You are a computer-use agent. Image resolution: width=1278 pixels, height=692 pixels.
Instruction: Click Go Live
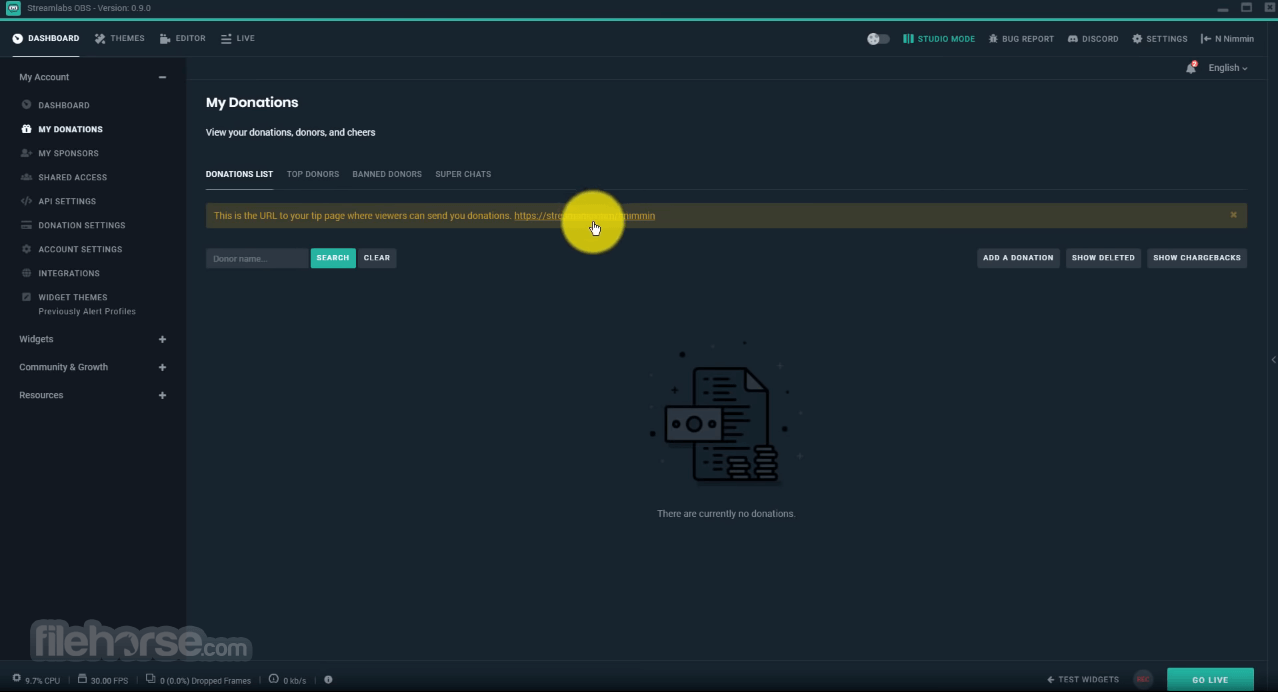click(x=1210, y=680)
